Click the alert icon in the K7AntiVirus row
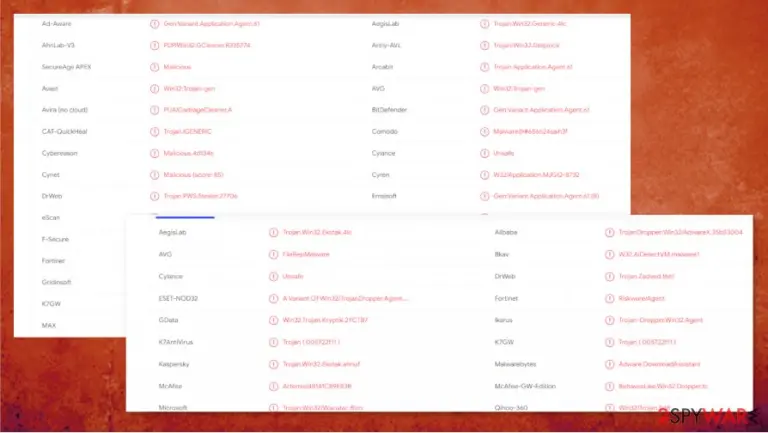The height and width of the screenshot is (433, 768). pyautogui.click(x=273, y=342)
